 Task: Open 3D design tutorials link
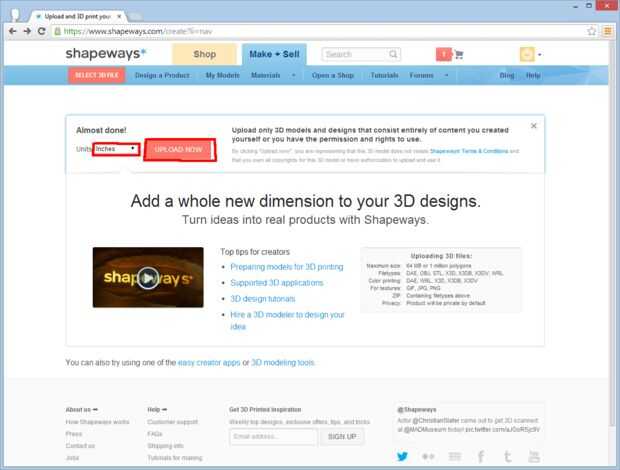click(x=263, y=299)
